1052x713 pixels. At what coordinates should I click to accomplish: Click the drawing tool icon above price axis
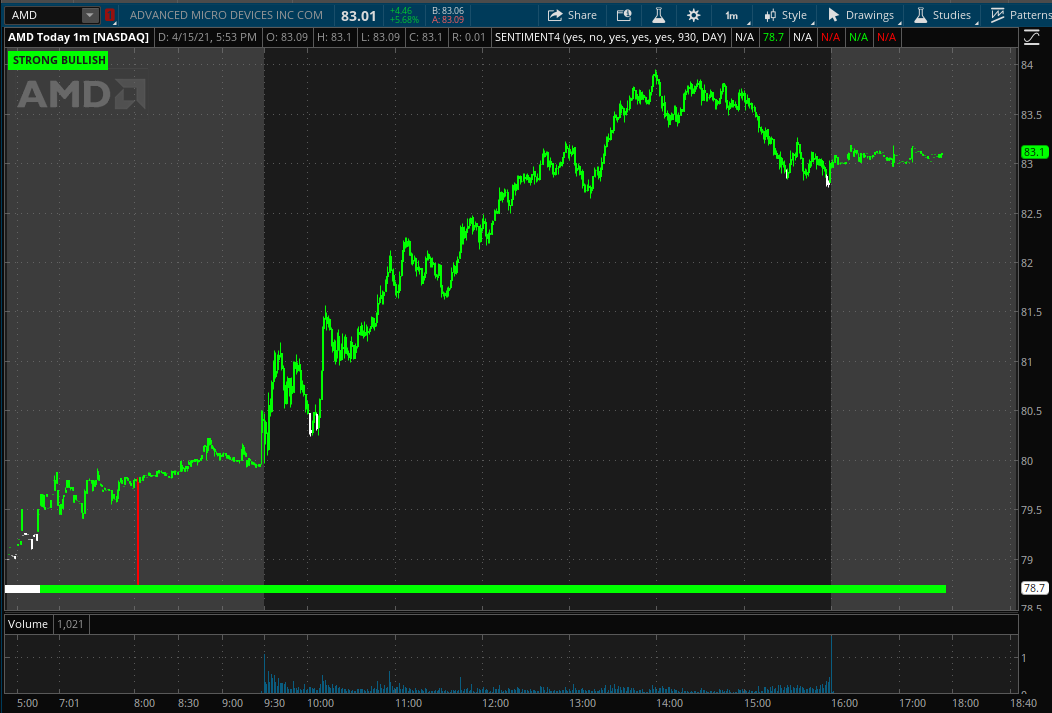click(1031, 38)
